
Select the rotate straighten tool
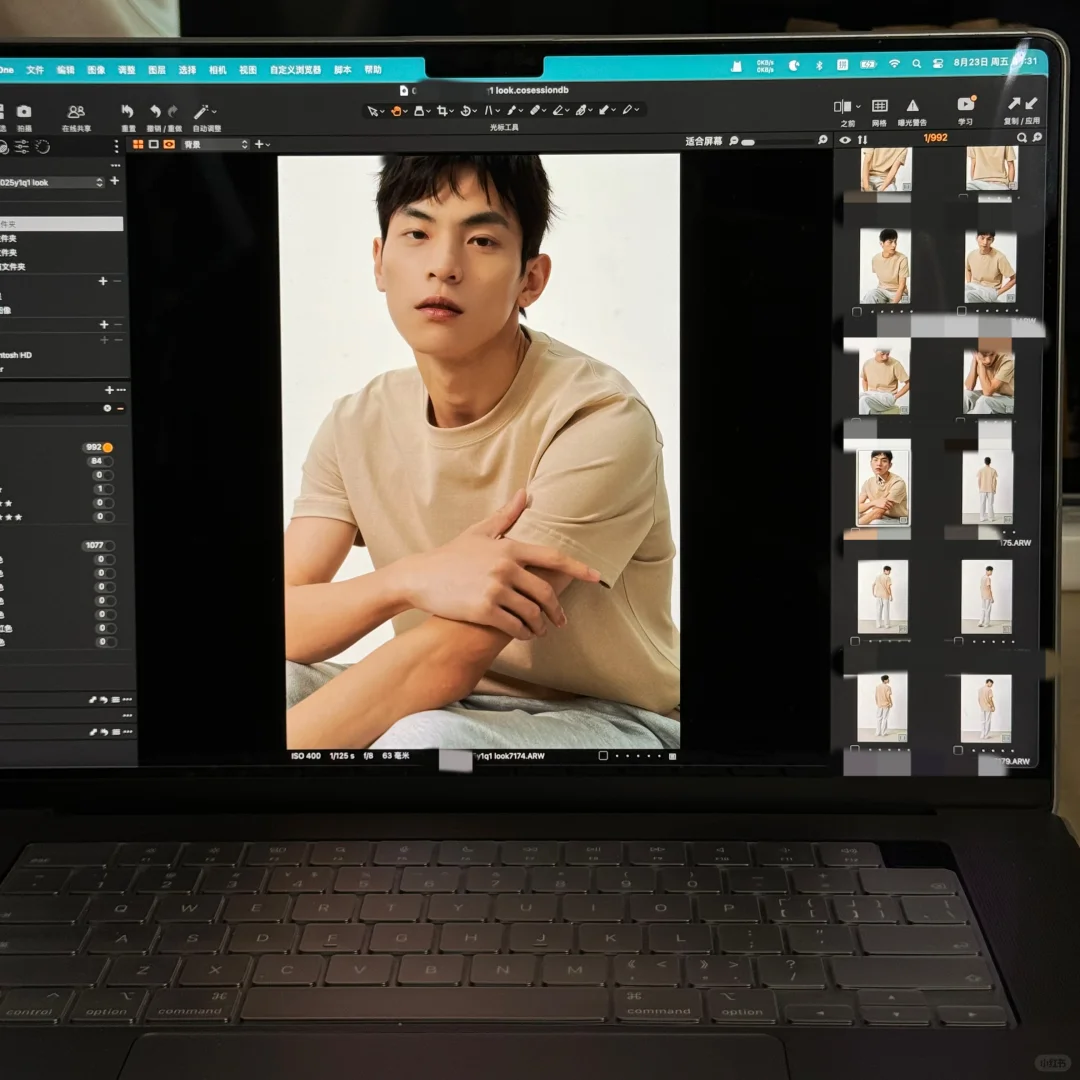pyautogui.click(x=466, y=110)
